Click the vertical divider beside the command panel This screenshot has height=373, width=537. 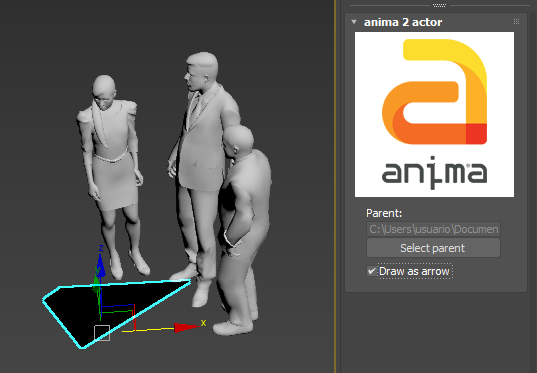point(335,186)
